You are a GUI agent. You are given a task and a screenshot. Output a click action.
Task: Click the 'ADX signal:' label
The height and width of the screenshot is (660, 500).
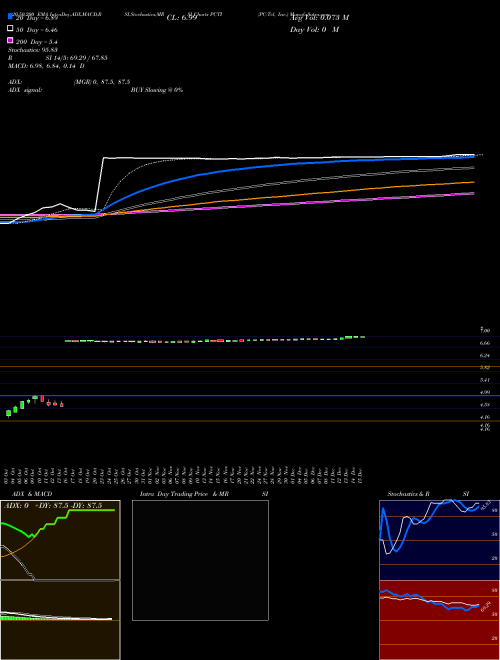pyautogui.click(x=25, y=90)
